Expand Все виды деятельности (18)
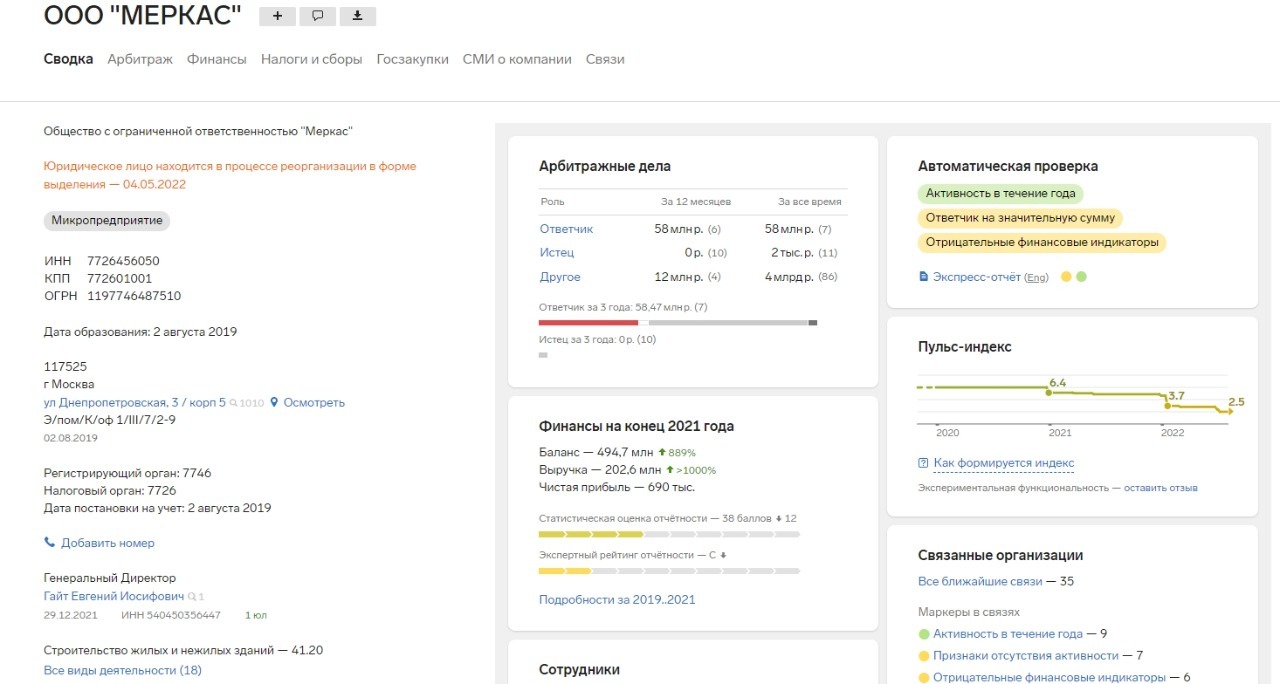The image size is (1280, 684). (x=123, y=670)
